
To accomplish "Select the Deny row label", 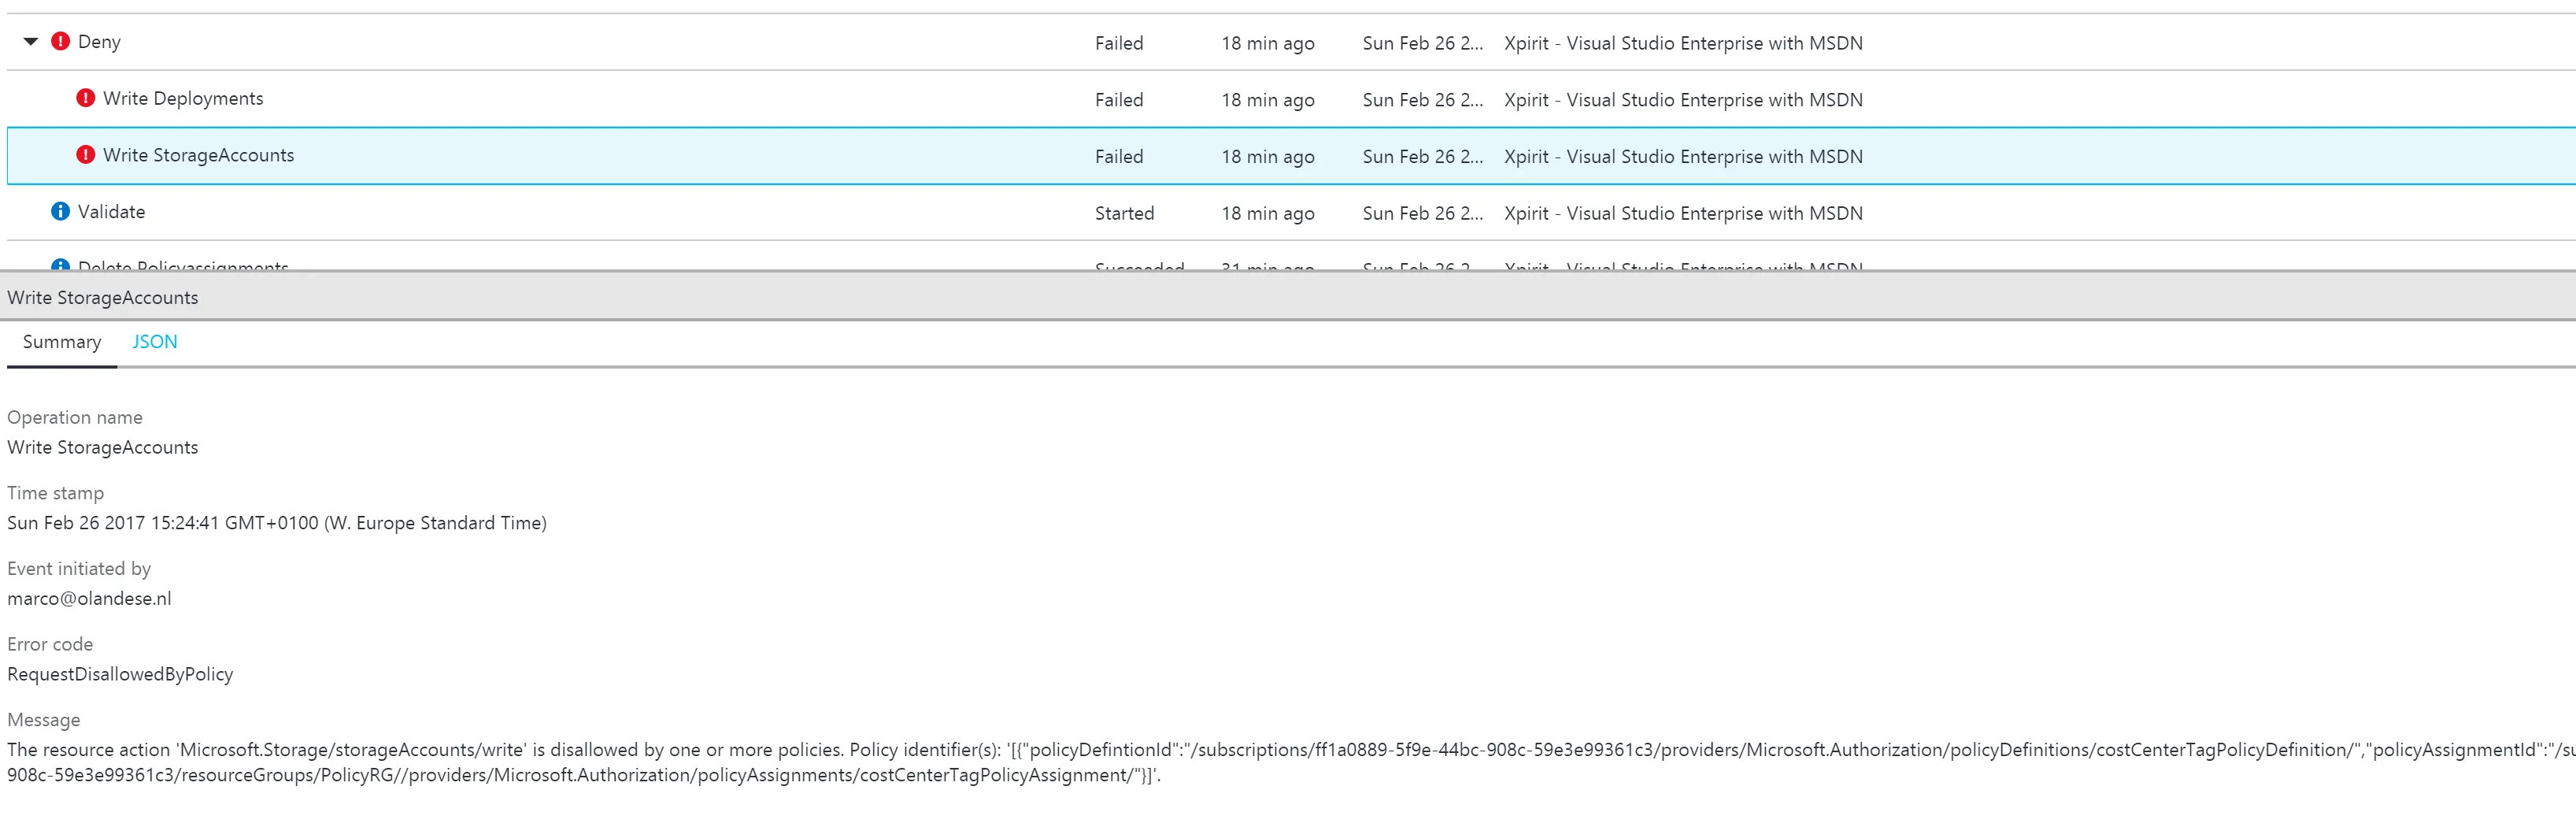I will [x=99, y=42].
